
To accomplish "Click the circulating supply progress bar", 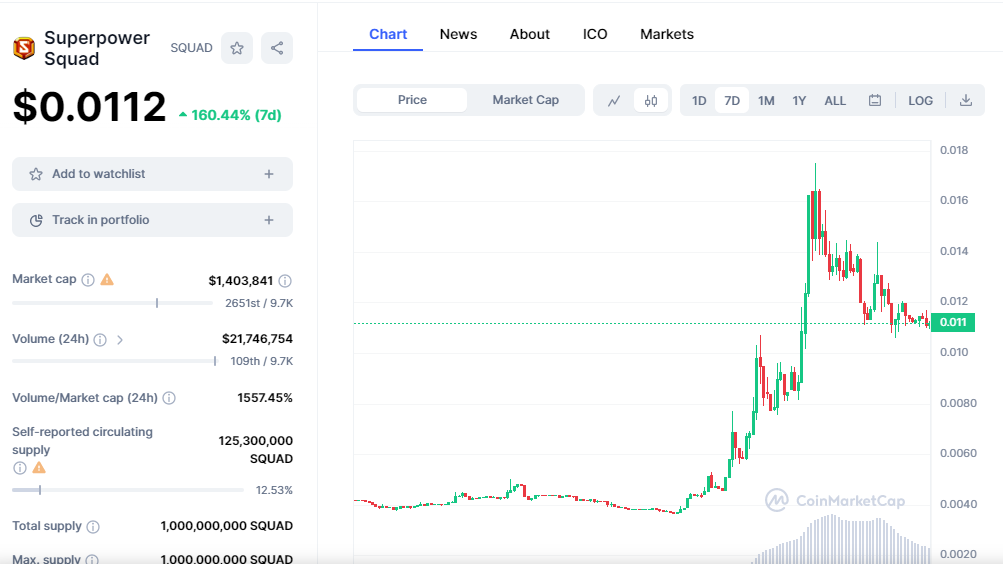I will point(128,490).
